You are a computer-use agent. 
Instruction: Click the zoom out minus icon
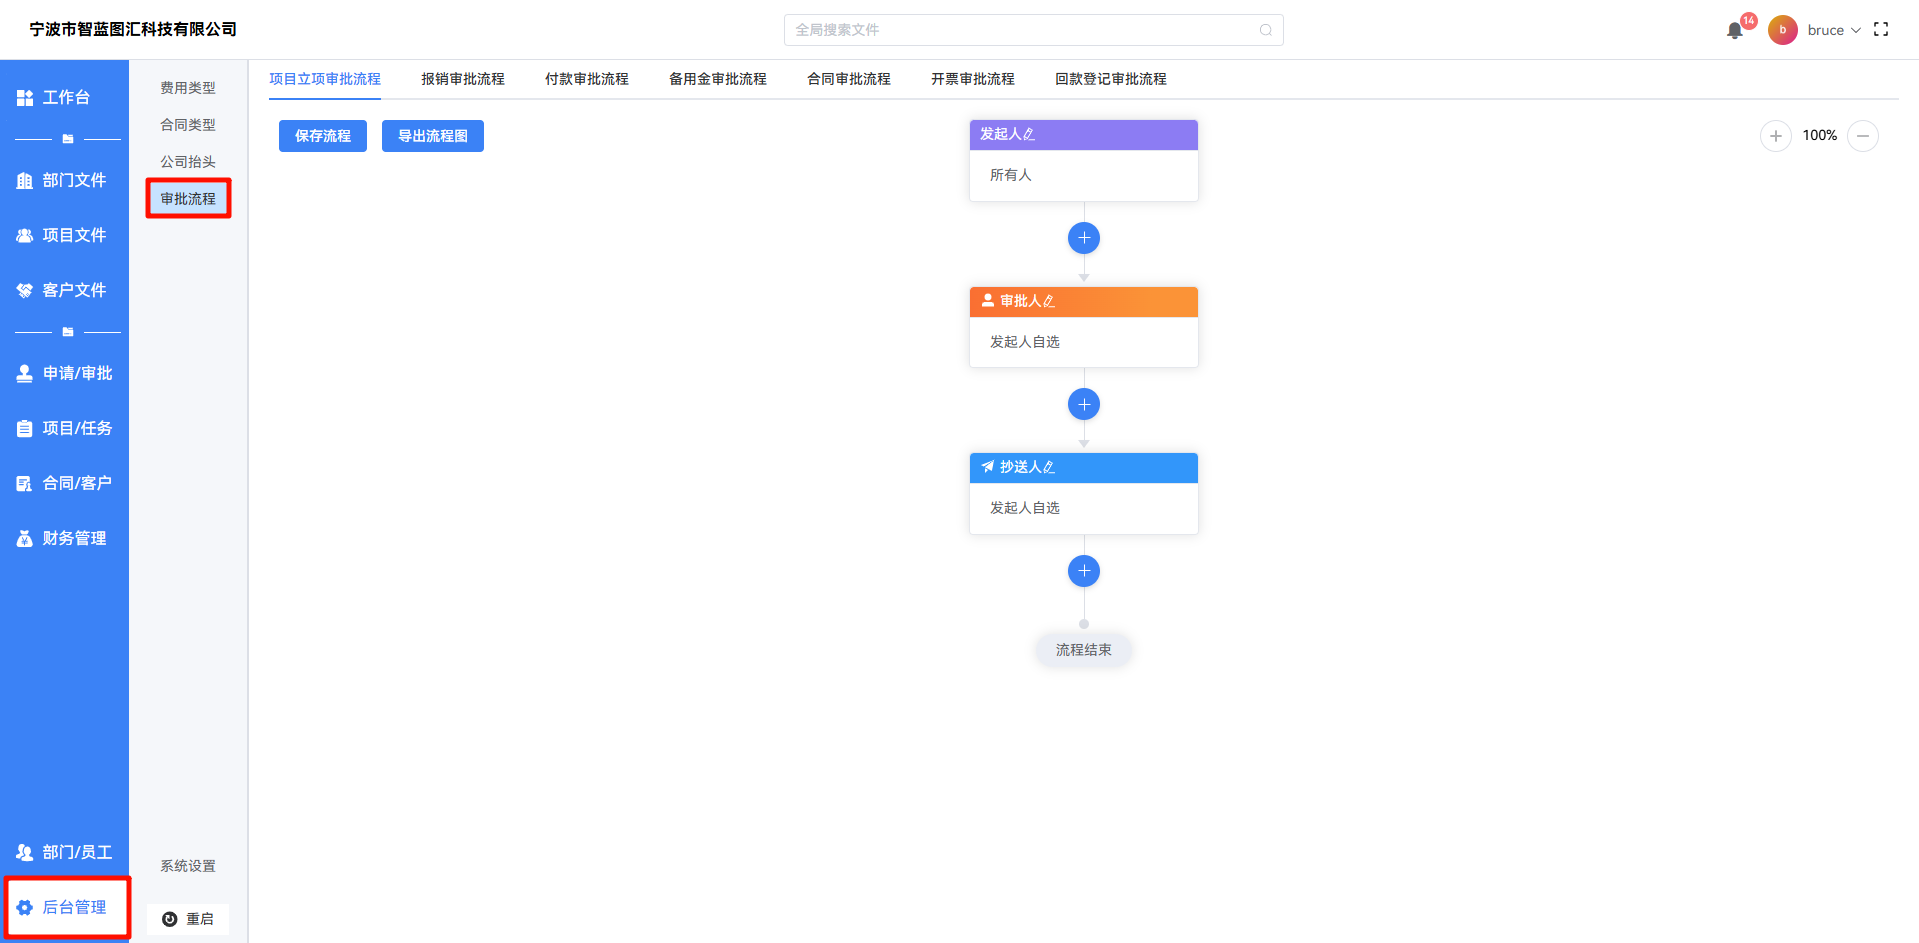coord(1862,136)
